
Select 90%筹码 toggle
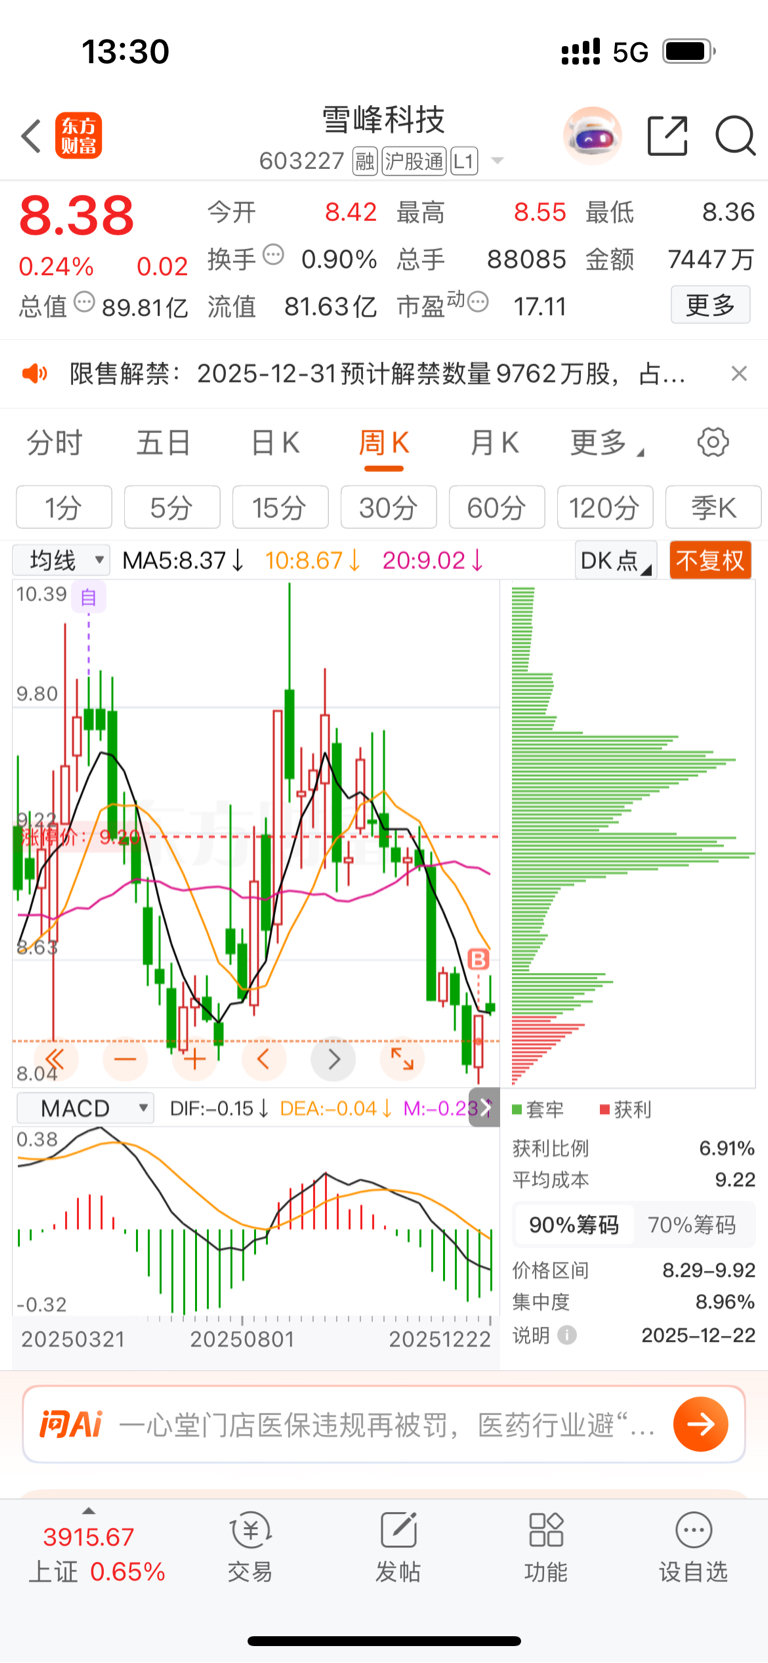pos(574,1225)
